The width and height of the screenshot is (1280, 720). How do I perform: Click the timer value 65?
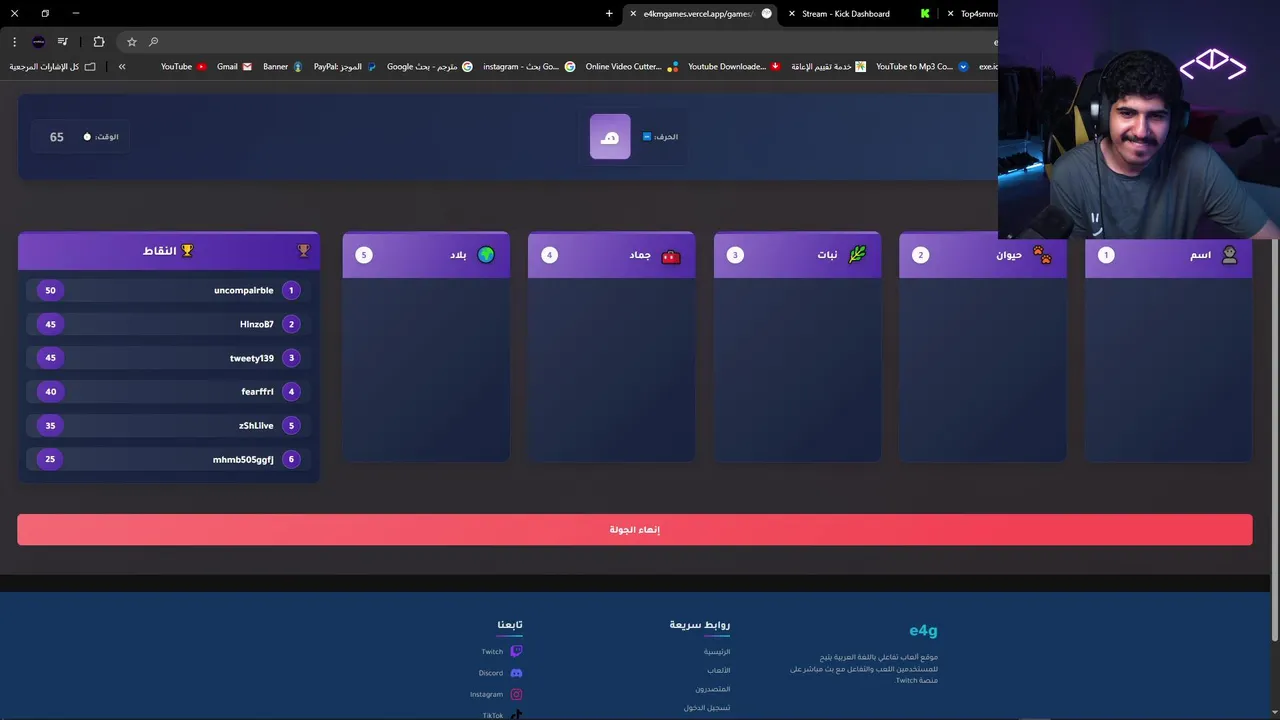point(57,137)
